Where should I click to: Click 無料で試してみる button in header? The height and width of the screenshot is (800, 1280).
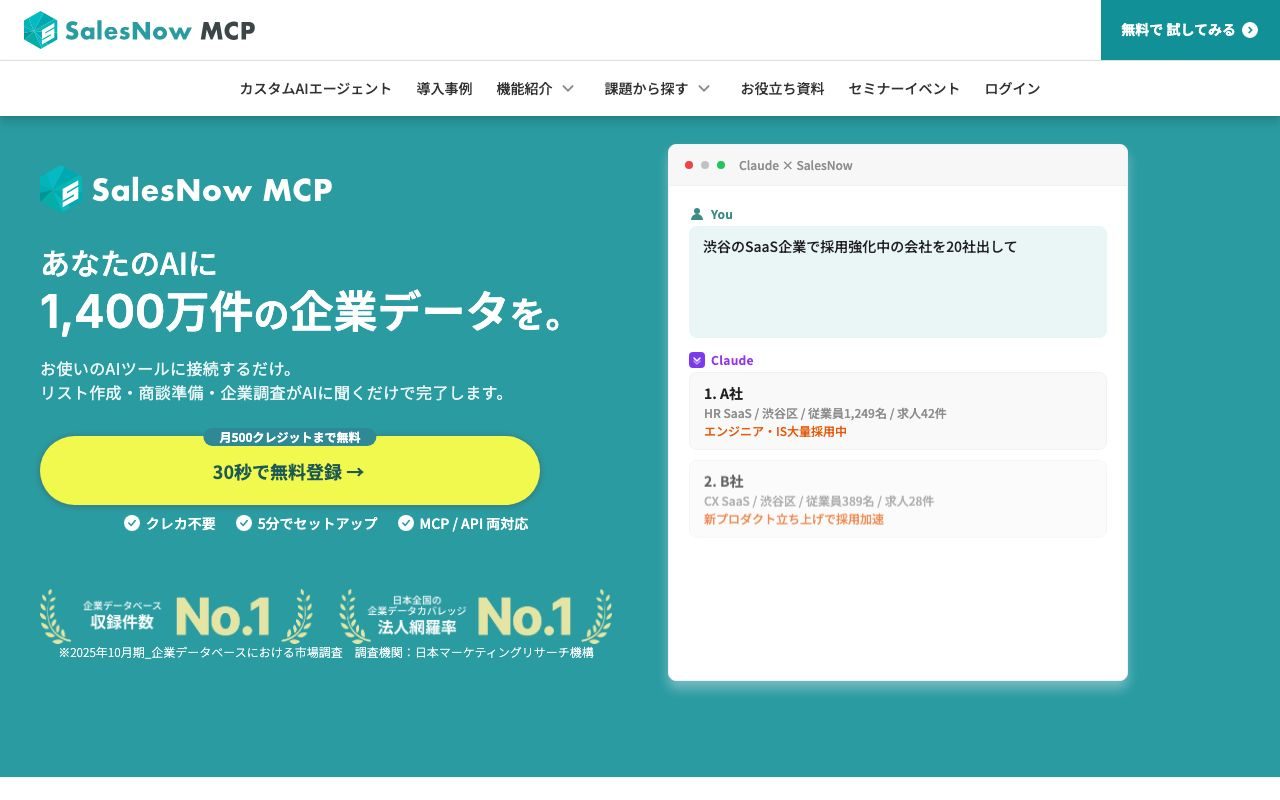[1190, 30]
